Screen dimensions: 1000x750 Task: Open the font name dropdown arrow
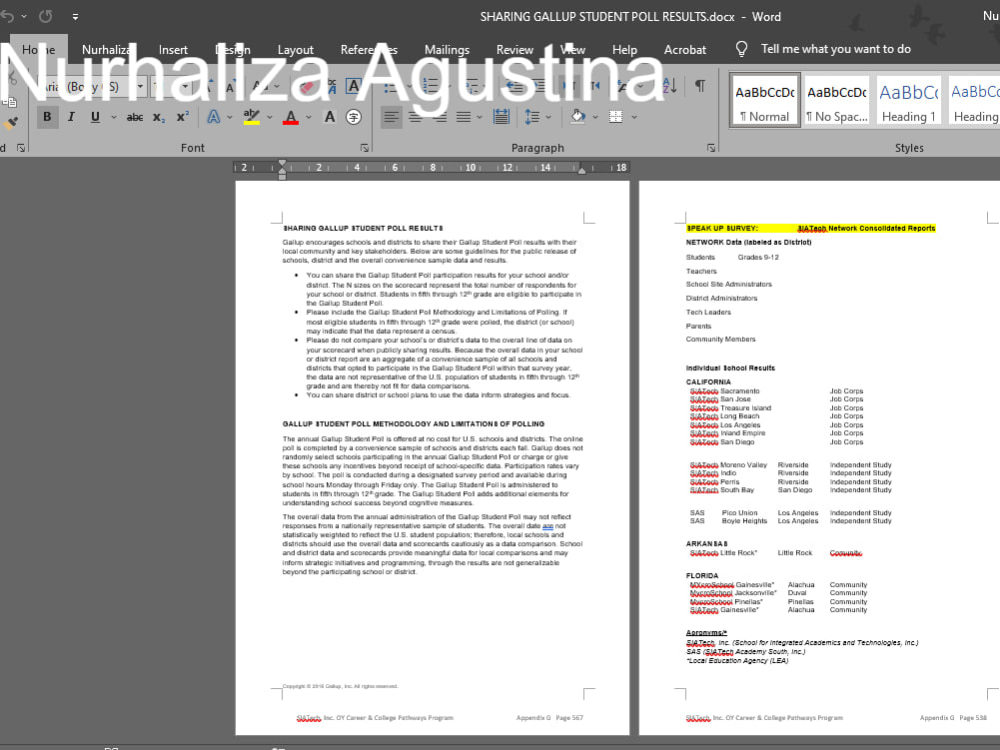click(x=140, y=86)
